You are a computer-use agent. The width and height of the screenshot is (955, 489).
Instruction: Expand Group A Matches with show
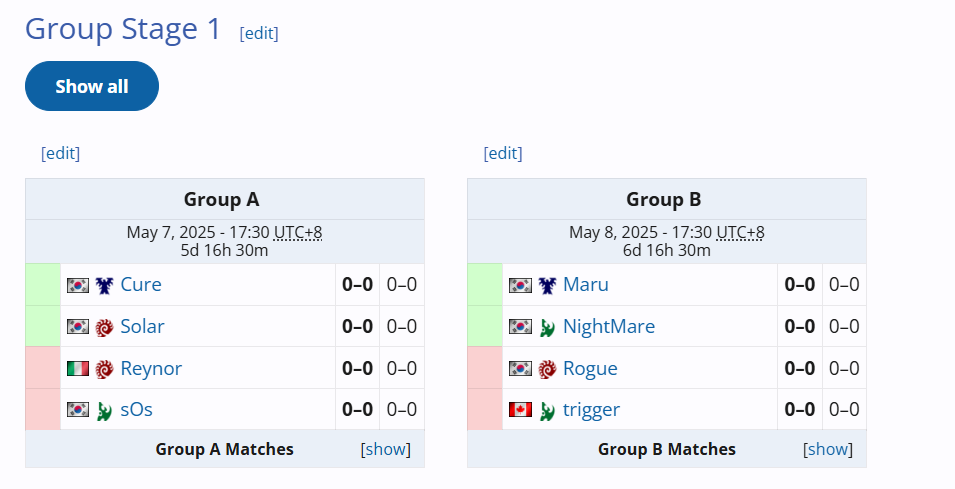click(x=386, y=449)
